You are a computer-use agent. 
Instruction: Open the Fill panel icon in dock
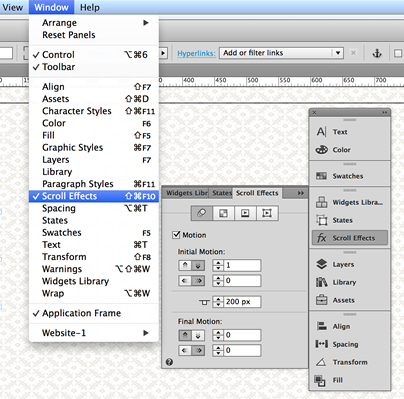tap(320, 380)
